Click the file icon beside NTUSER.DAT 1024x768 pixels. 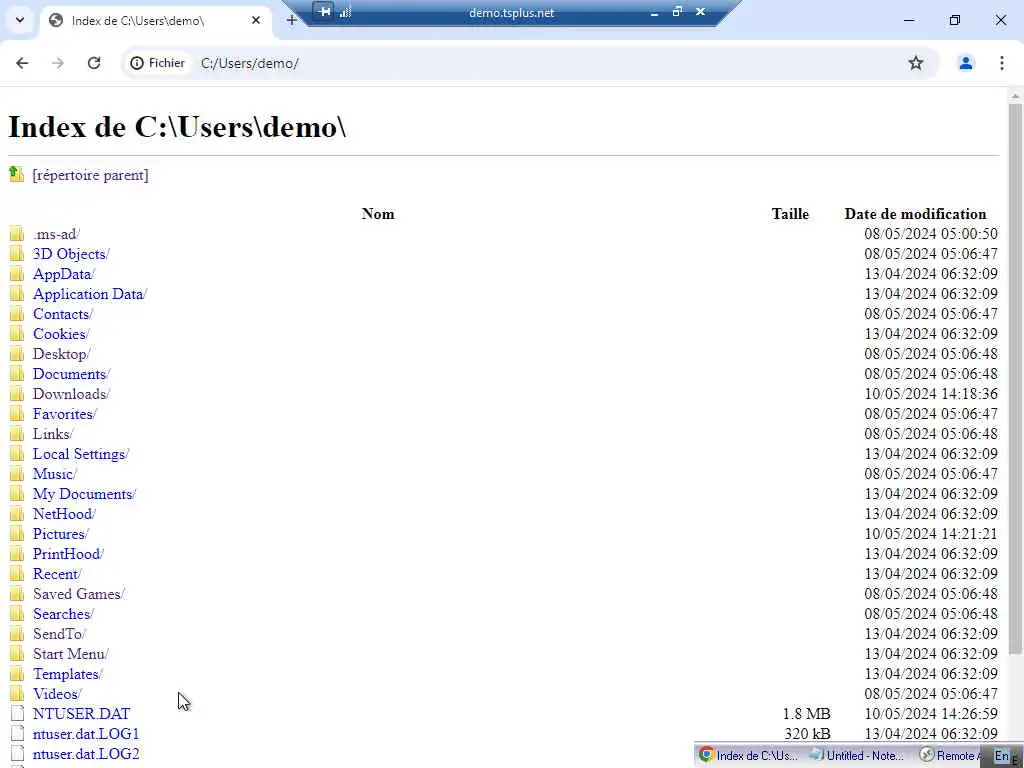18,714
